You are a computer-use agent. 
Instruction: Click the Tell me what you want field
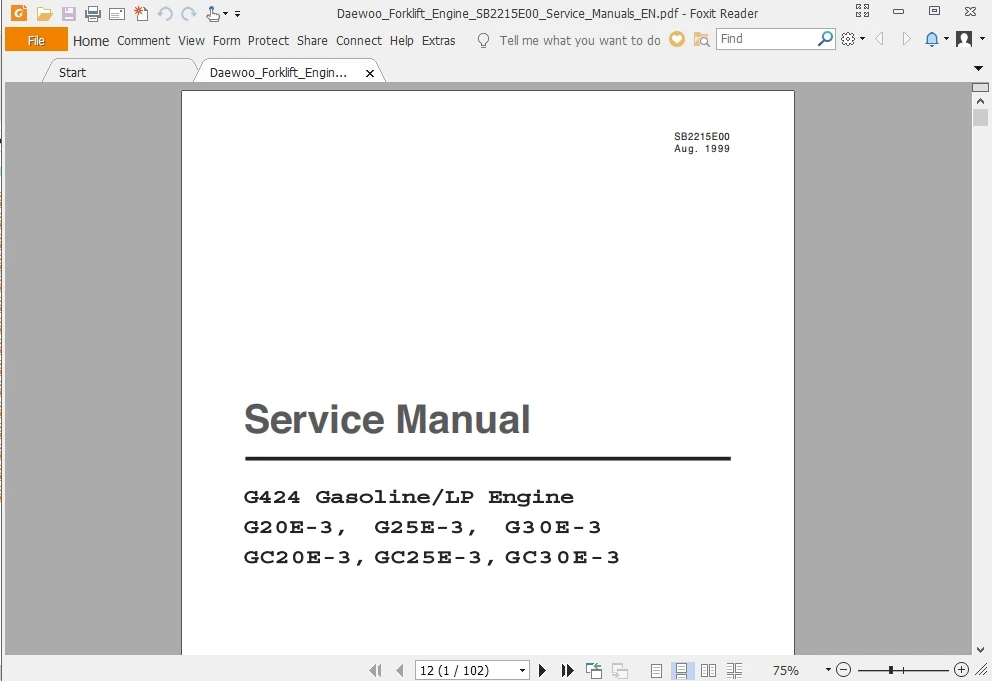pos(580,41)
